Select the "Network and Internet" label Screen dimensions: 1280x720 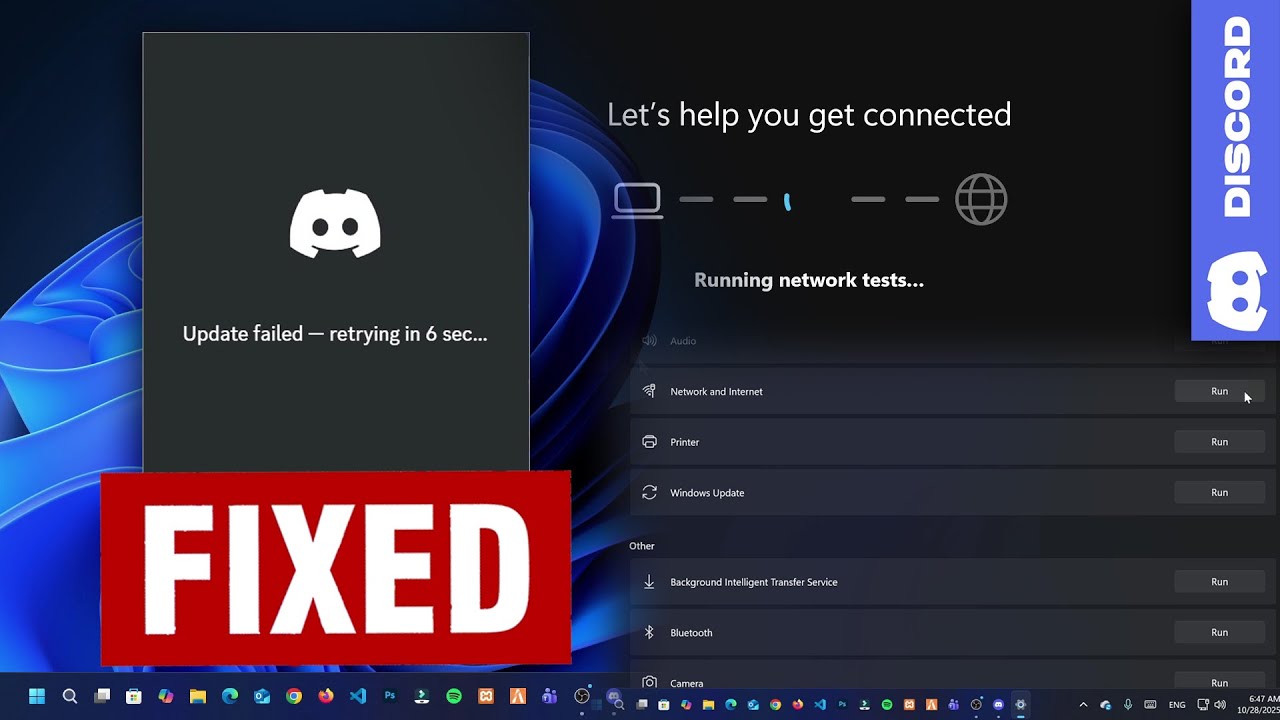pos(716,392)
